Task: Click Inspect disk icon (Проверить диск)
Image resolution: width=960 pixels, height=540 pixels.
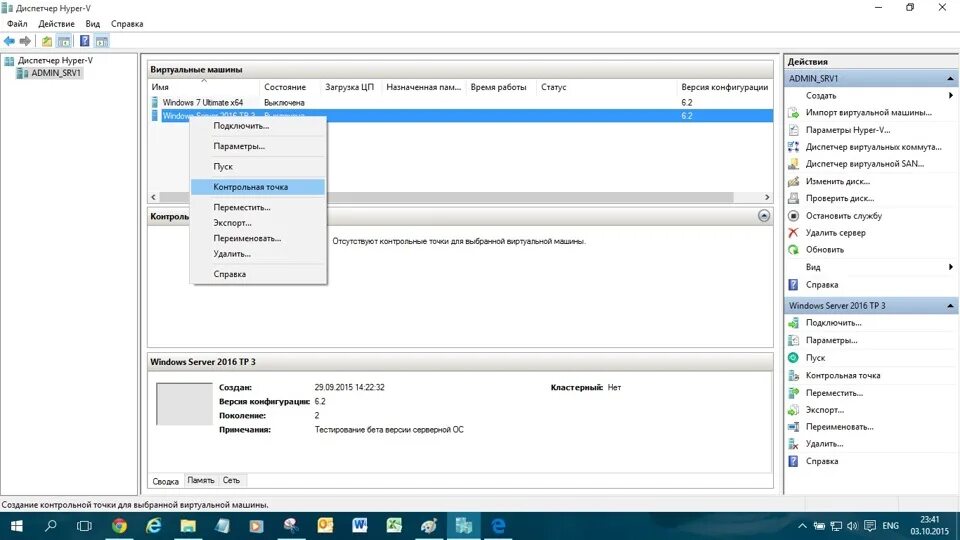Action: pos(793,198)
